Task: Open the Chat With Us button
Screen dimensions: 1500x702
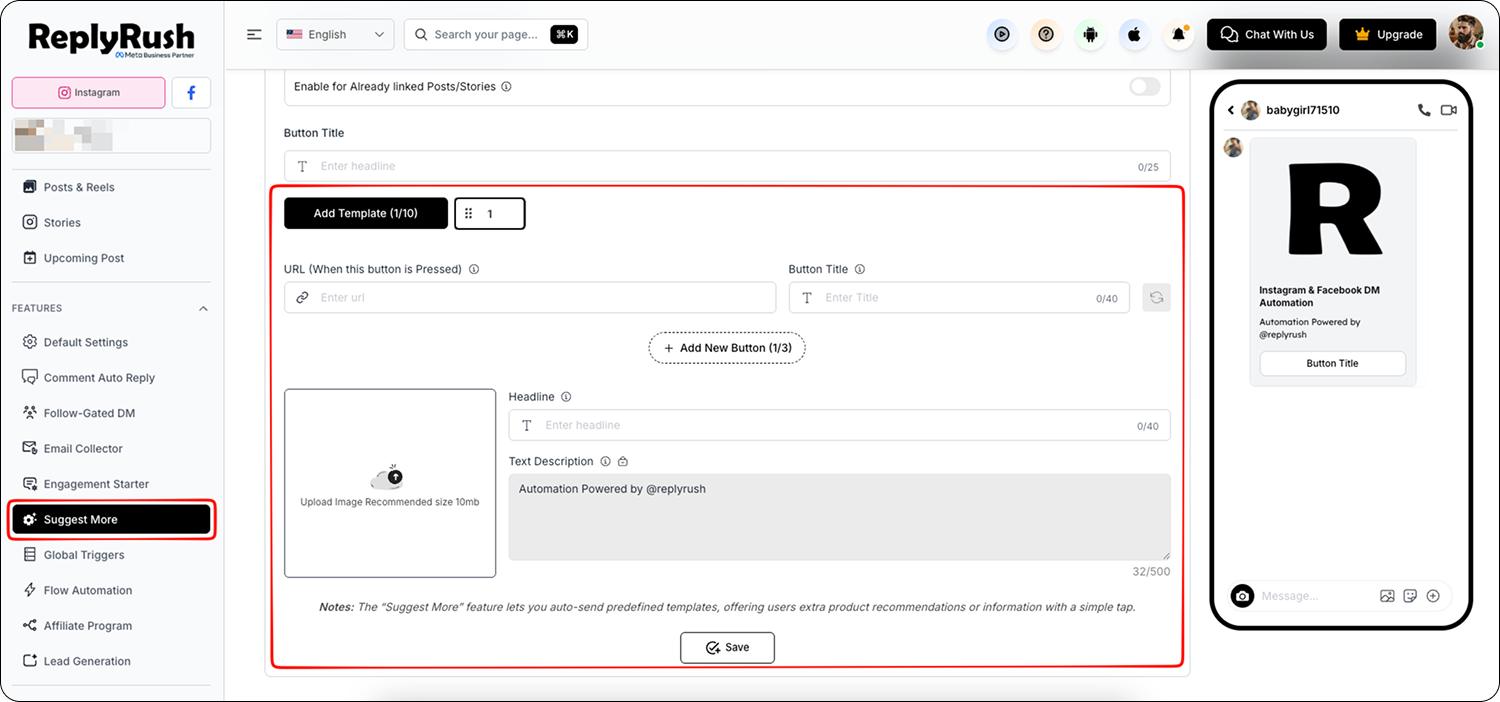Action: (x=1267, y=34)
